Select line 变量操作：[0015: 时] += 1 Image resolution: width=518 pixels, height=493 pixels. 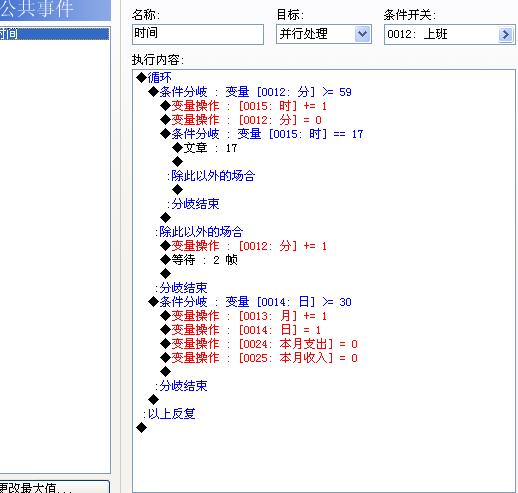[x=244, y=106]
